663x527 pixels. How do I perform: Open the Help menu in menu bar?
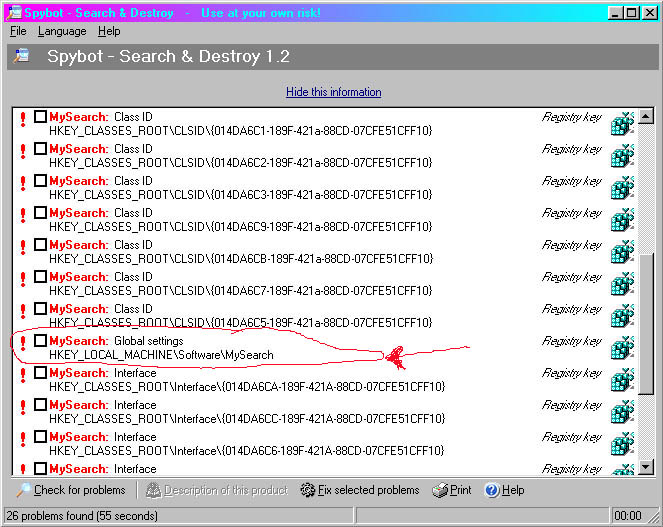[108, 31]
